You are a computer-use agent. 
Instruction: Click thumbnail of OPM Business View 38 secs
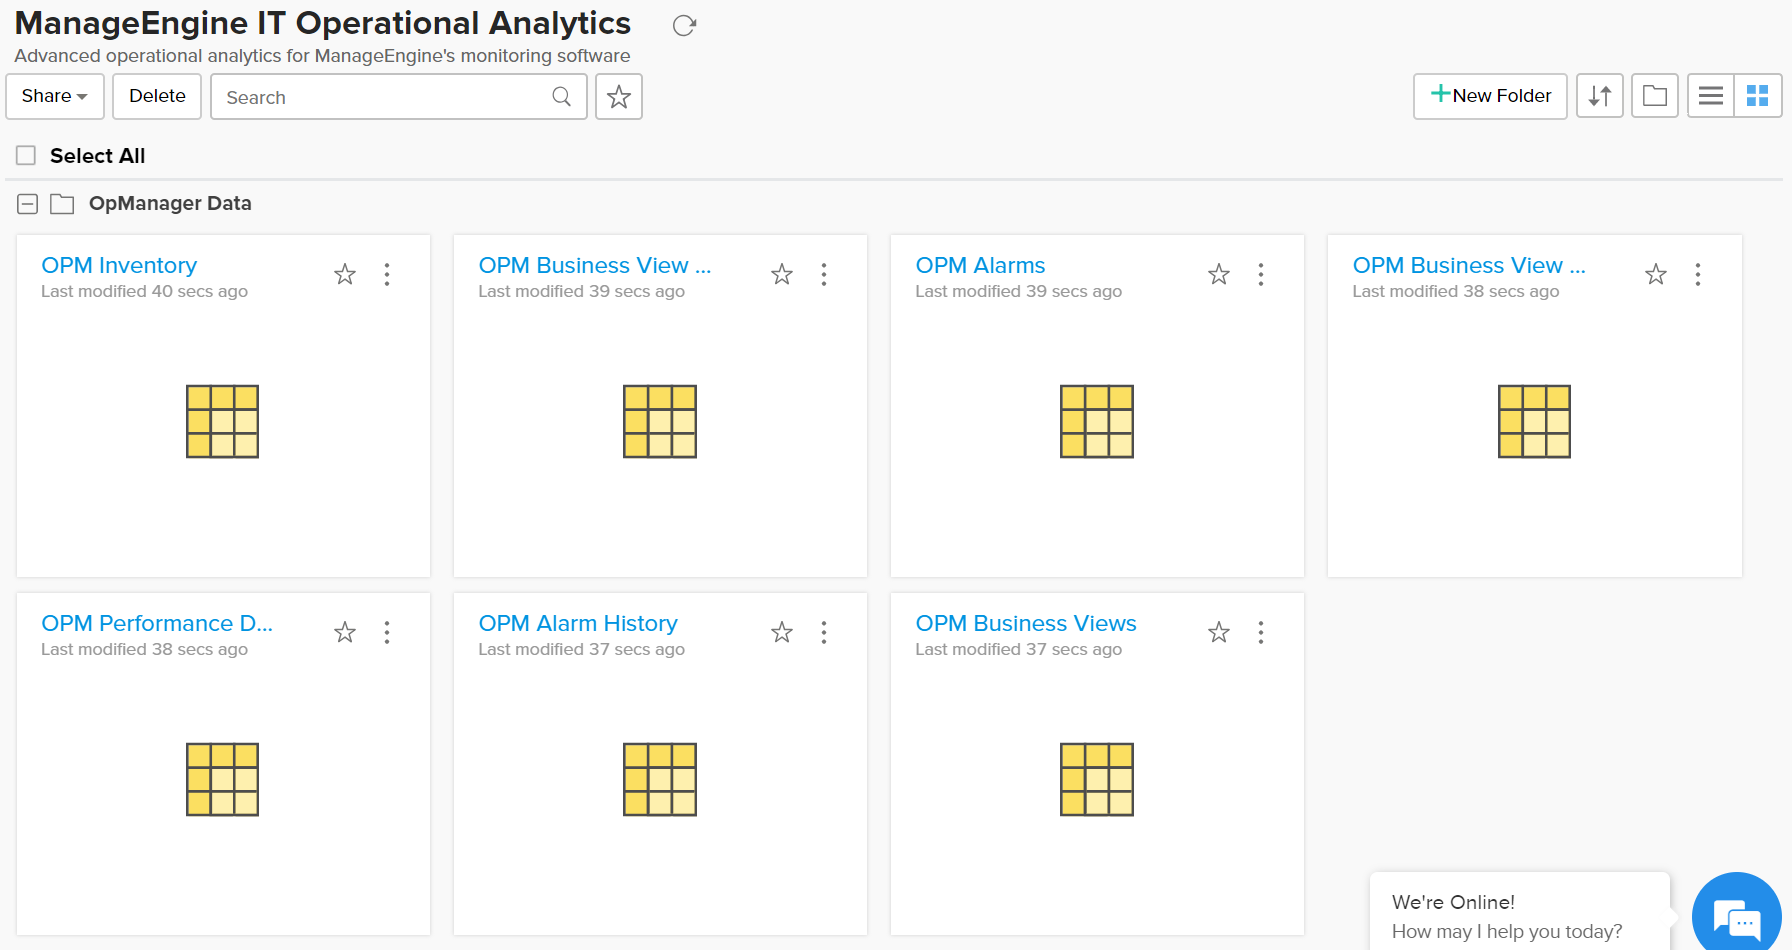(x=1534, y=421)
